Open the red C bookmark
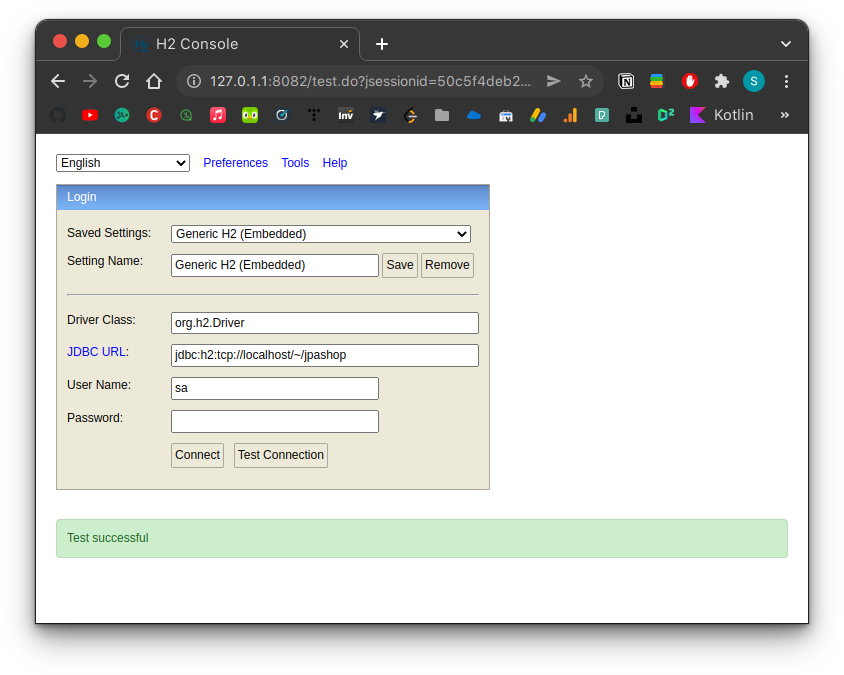Screen dimensions: 844x675 154,115
